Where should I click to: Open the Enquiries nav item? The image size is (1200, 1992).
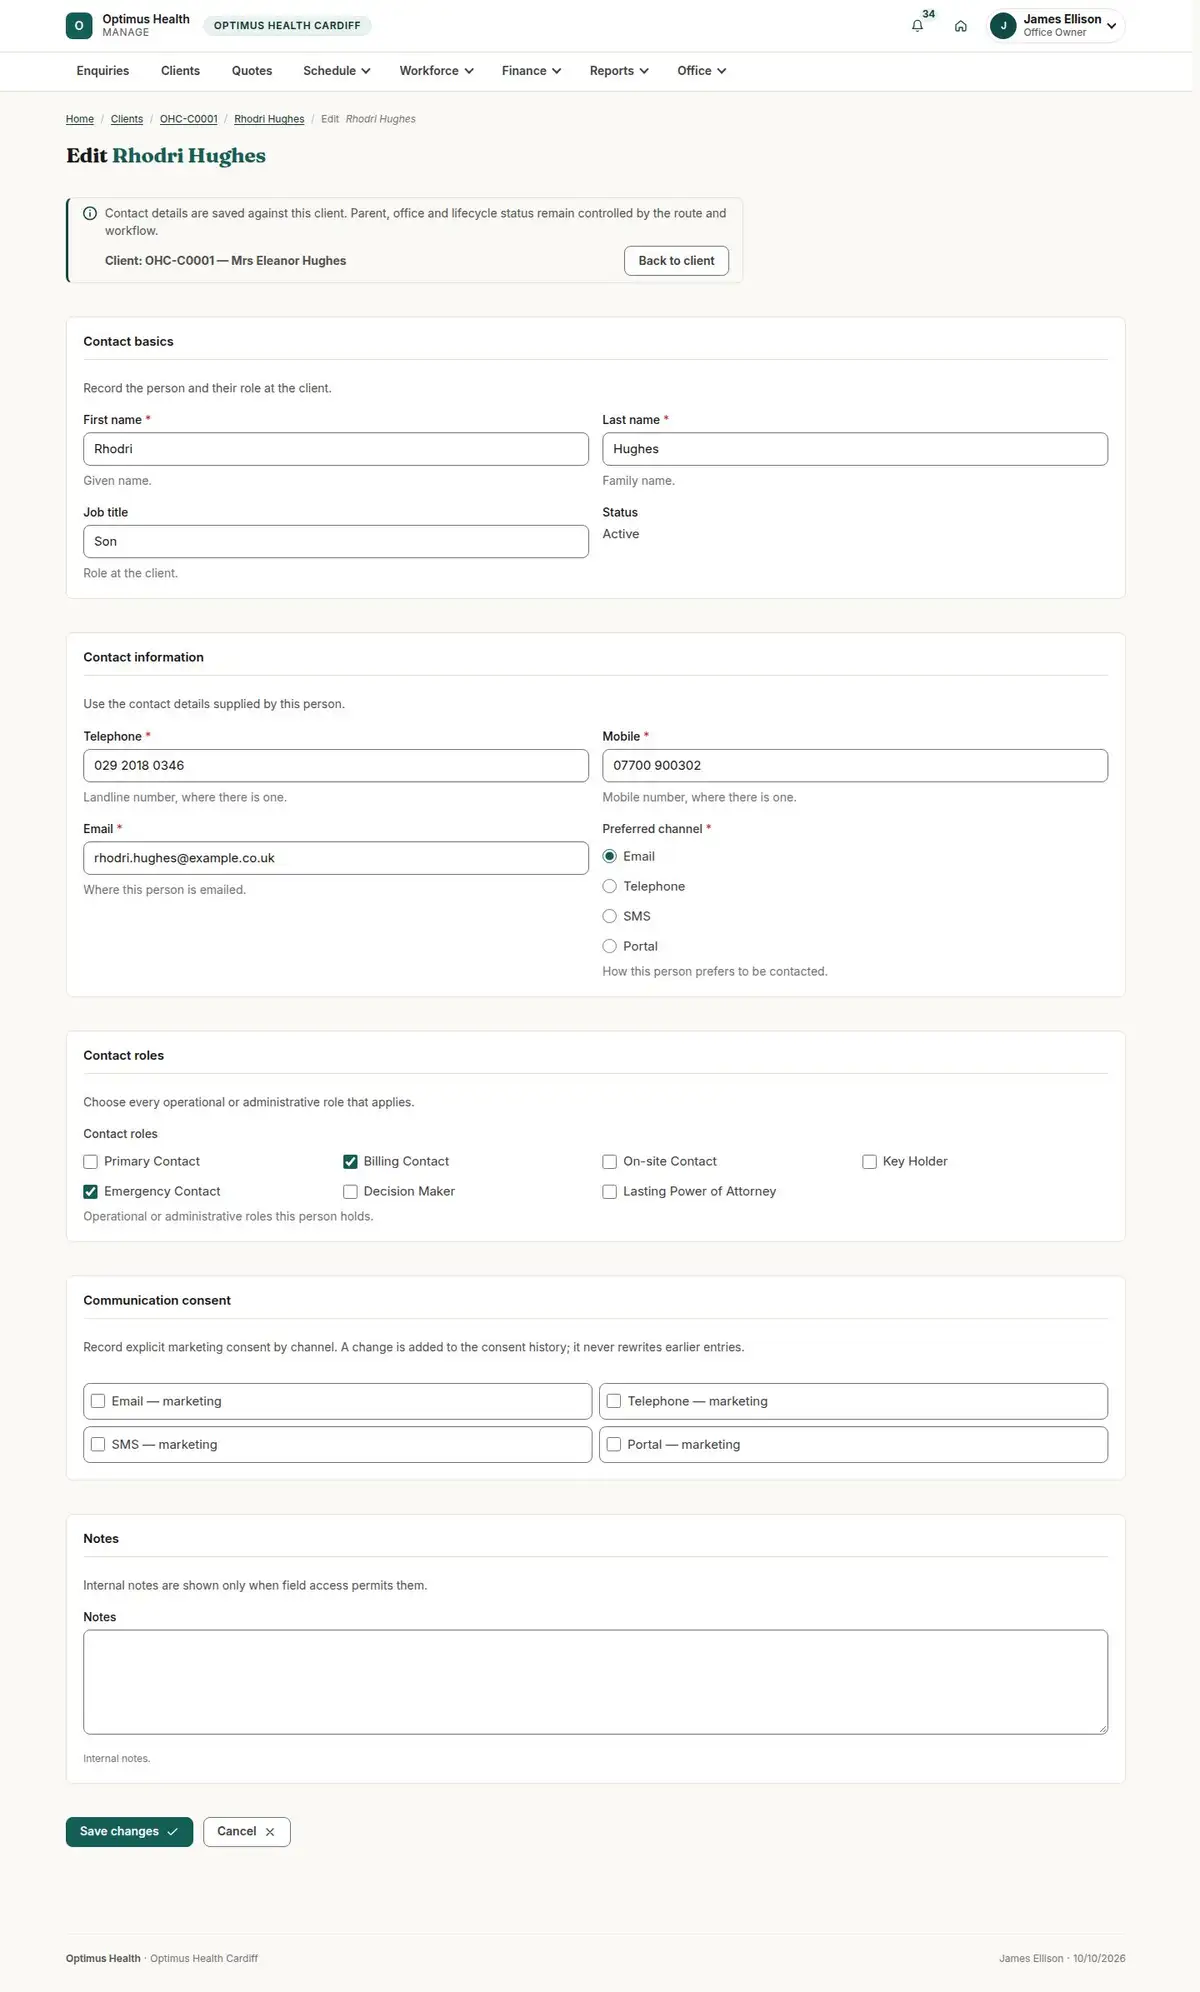(103, 71)
